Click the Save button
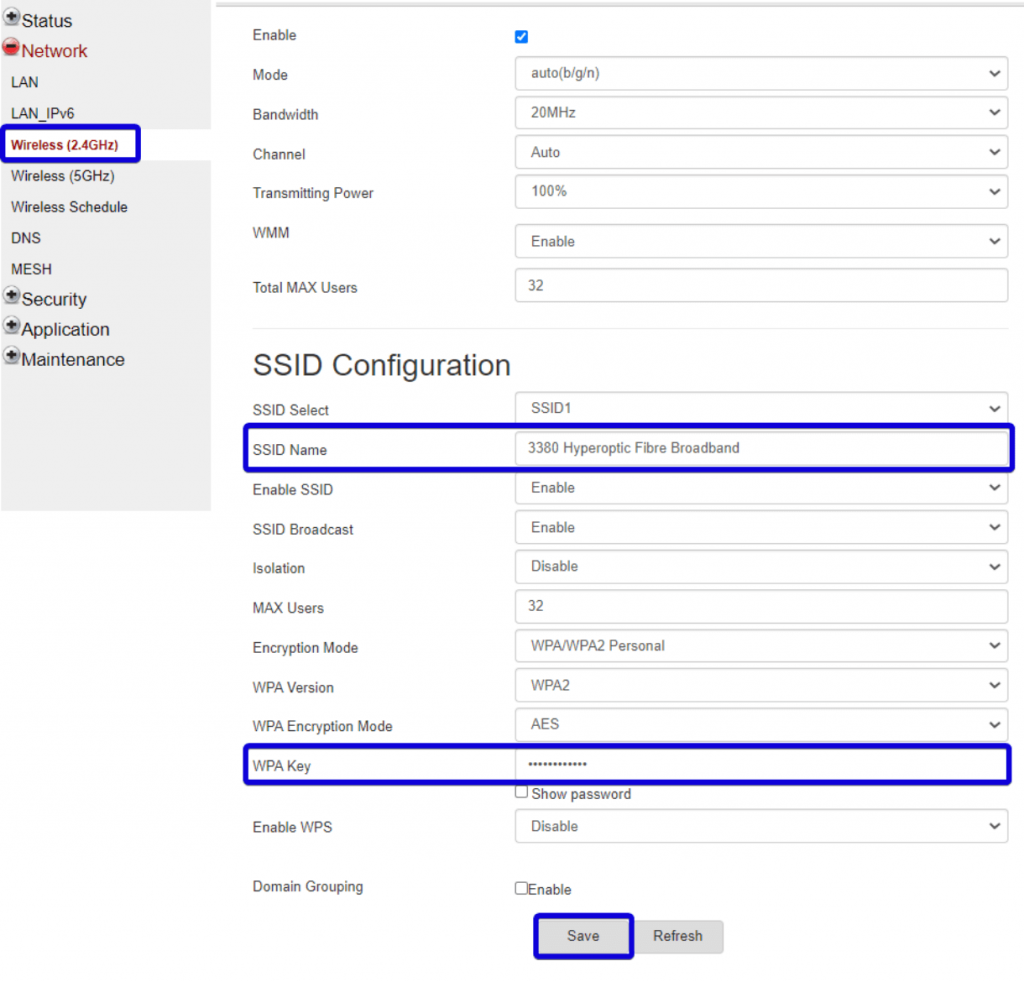Viewport: 1024px width, 982px height. (x=583, y=936)
